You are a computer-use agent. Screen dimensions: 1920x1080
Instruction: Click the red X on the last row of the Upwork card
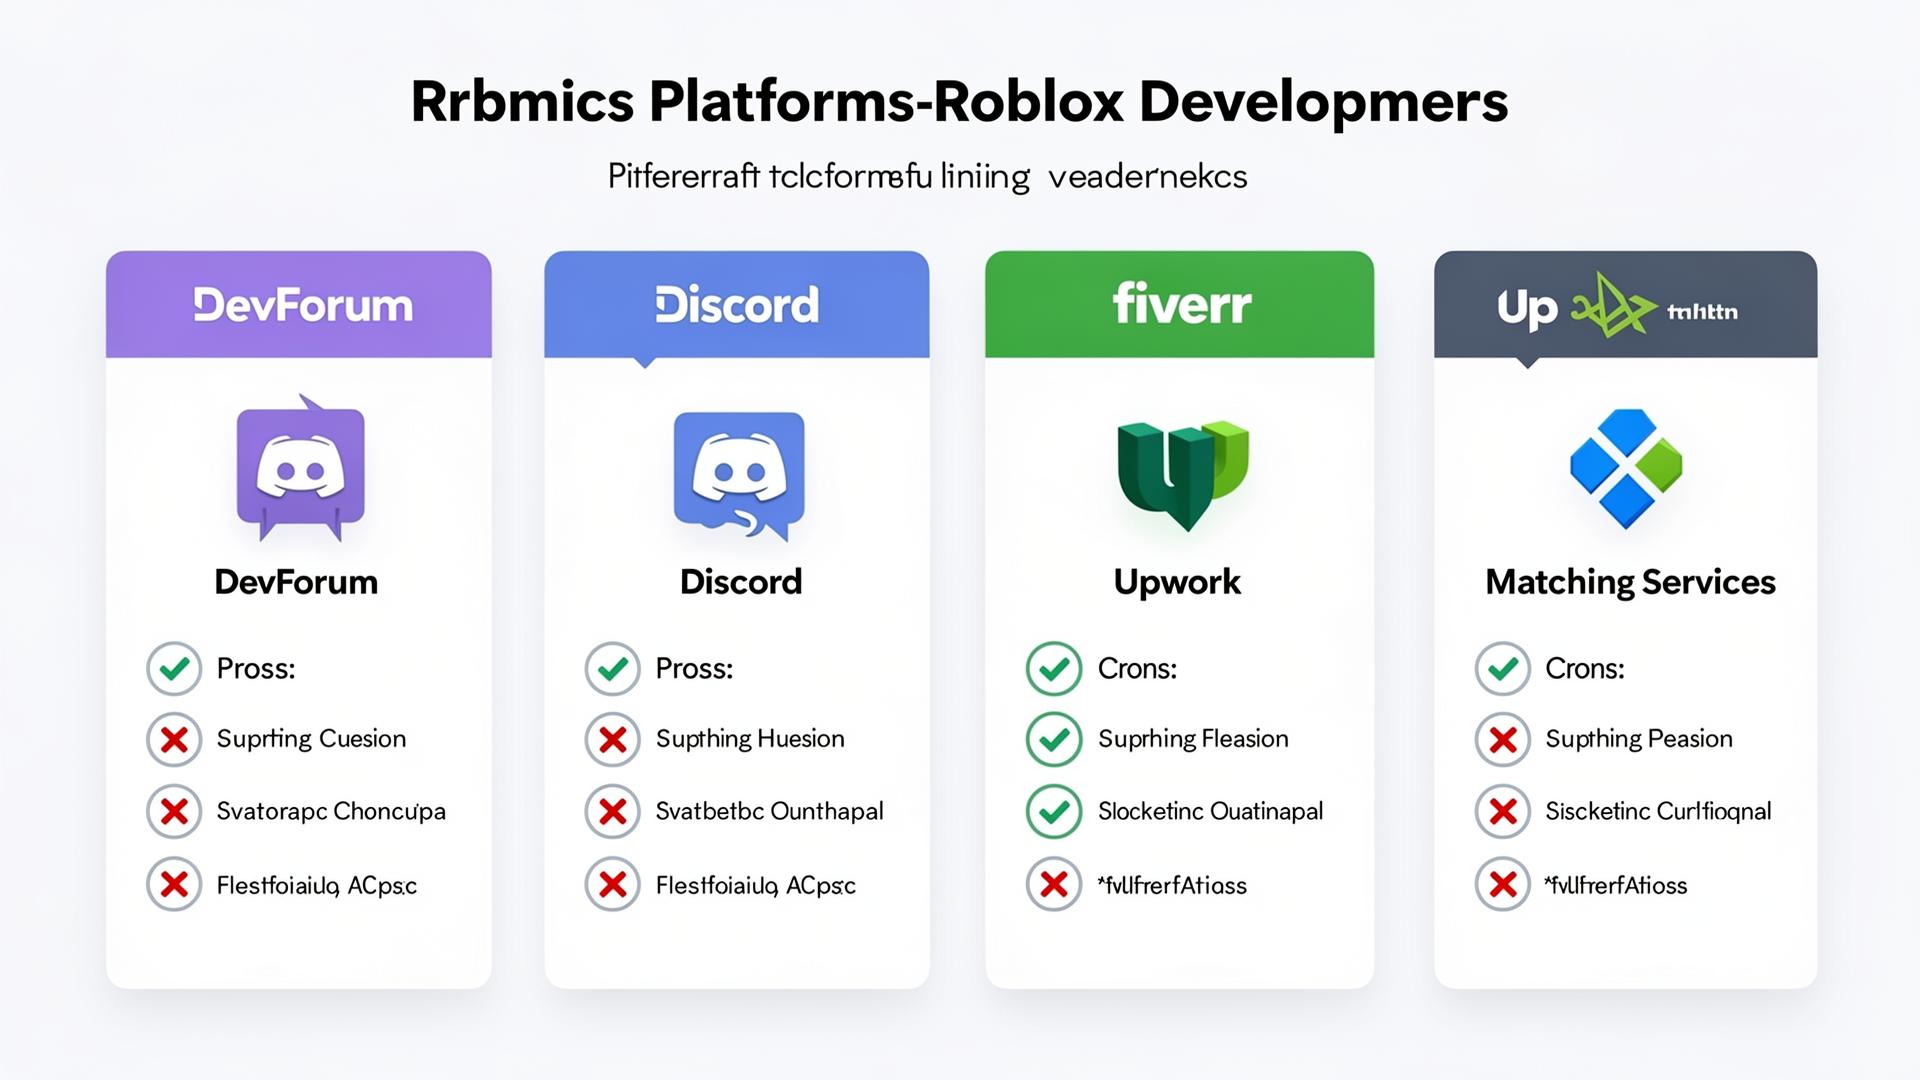click(x=1054, y=884)
